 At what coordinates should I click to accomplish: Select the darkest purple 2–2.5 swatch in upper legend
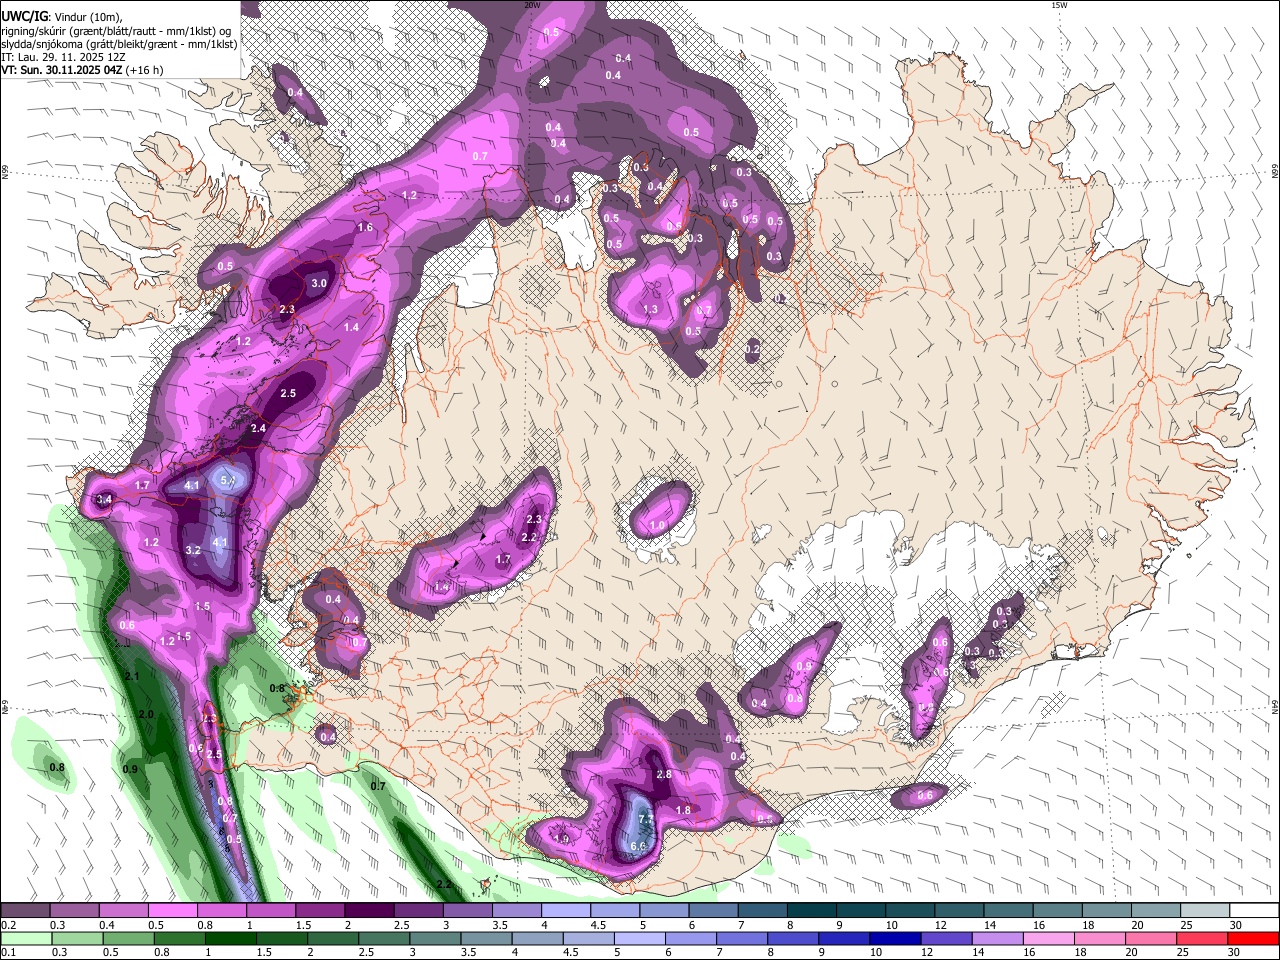pos(369,911)
